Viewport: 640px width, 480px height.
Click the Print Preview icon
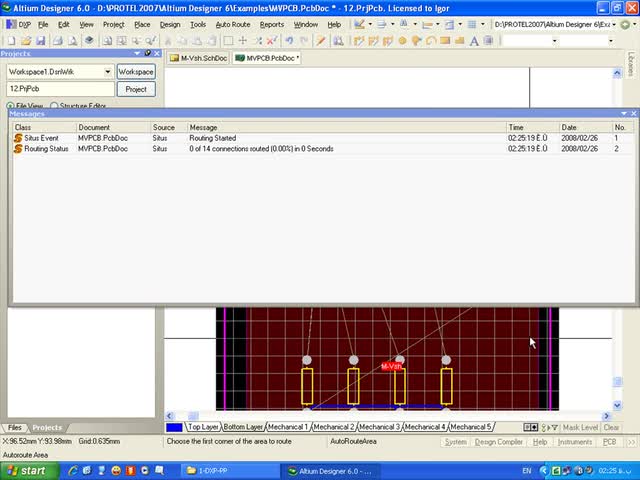[x=73, y=40]
